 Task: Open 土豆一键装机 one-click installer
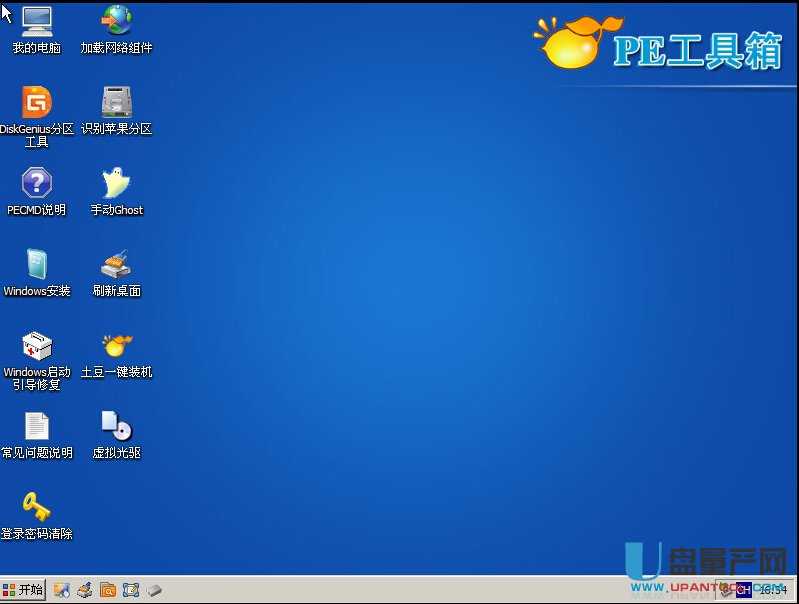click(x=117, y=346)
